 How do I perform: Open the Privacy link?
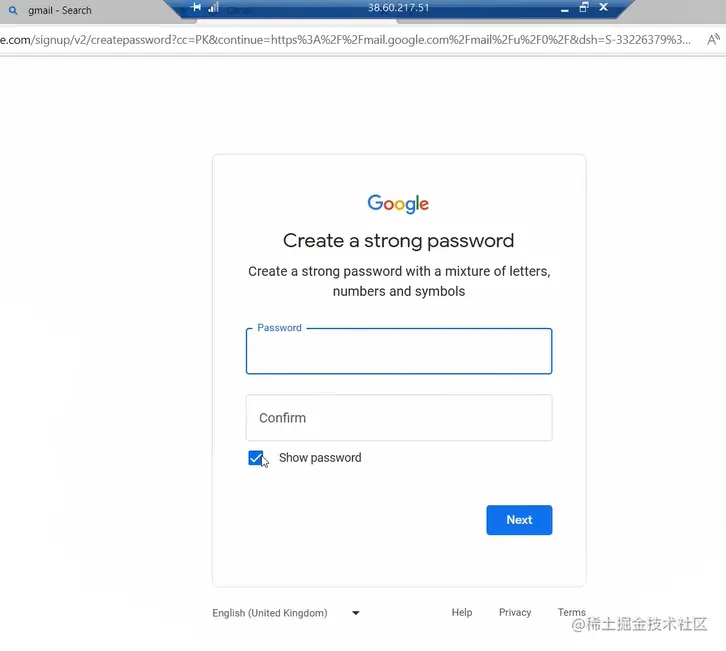(515, 613)
